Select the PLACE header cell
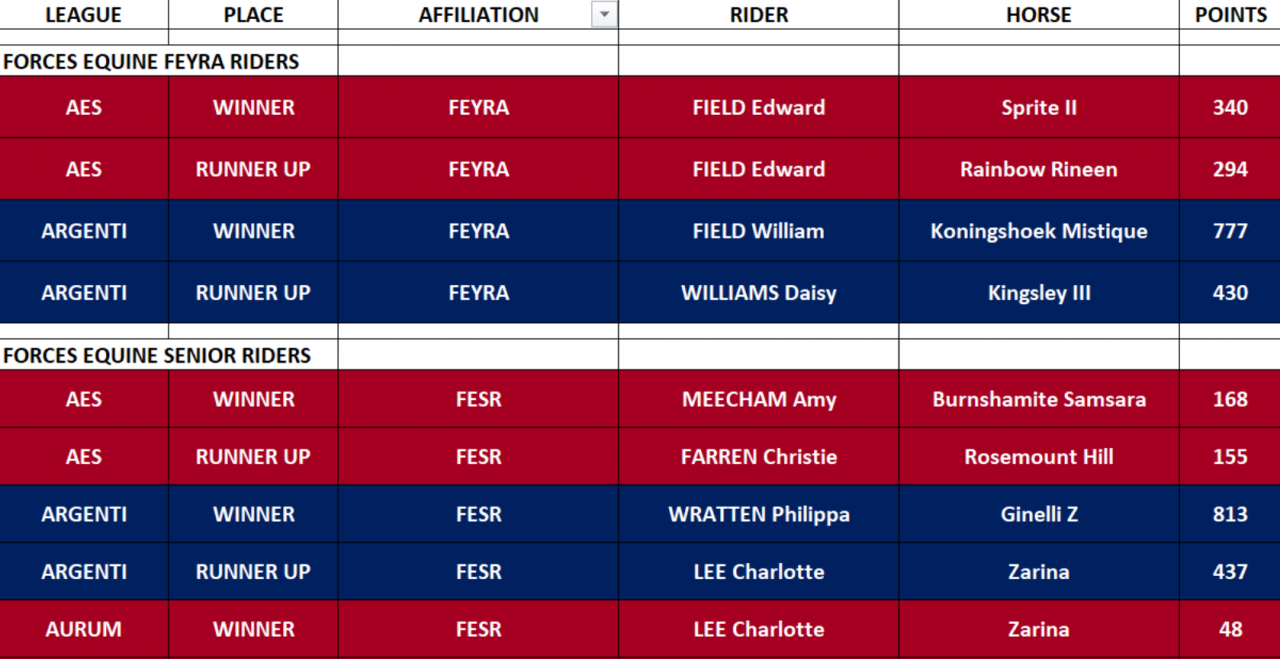The image size is (1280, 659). click(253, 15)
